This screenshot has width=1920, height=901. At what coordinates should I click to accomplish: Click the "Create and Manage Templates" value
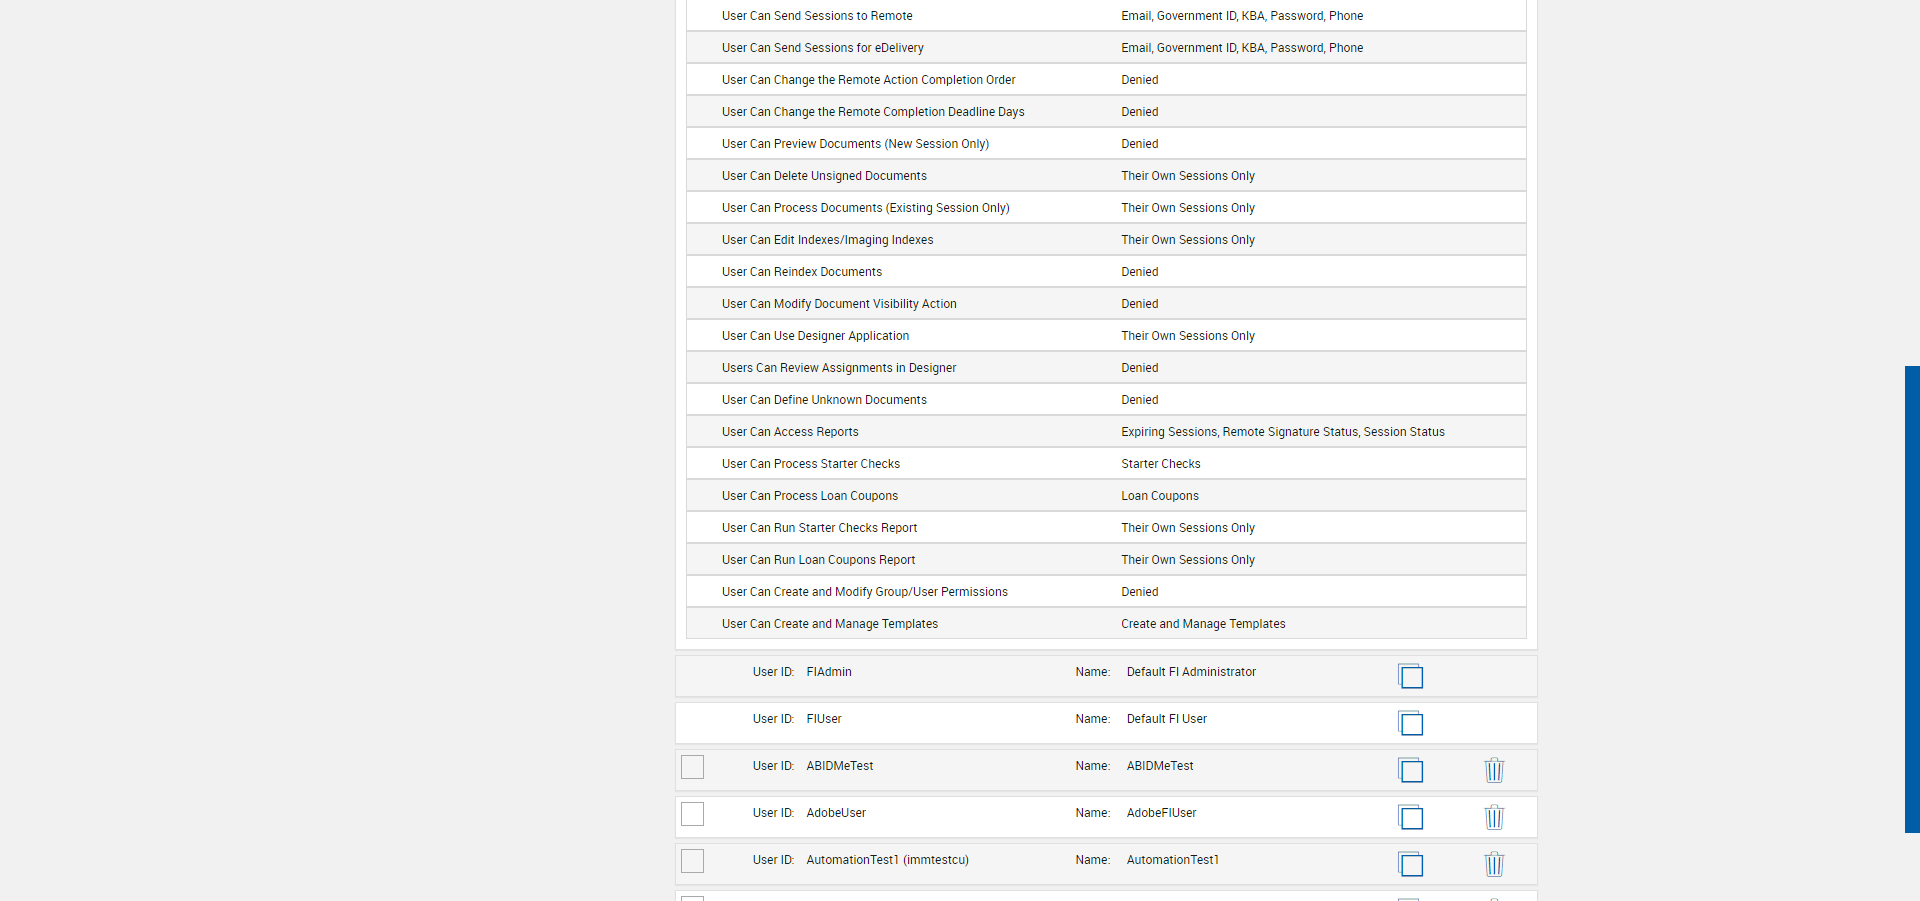pyautogui.click(x=1203, y=624)
